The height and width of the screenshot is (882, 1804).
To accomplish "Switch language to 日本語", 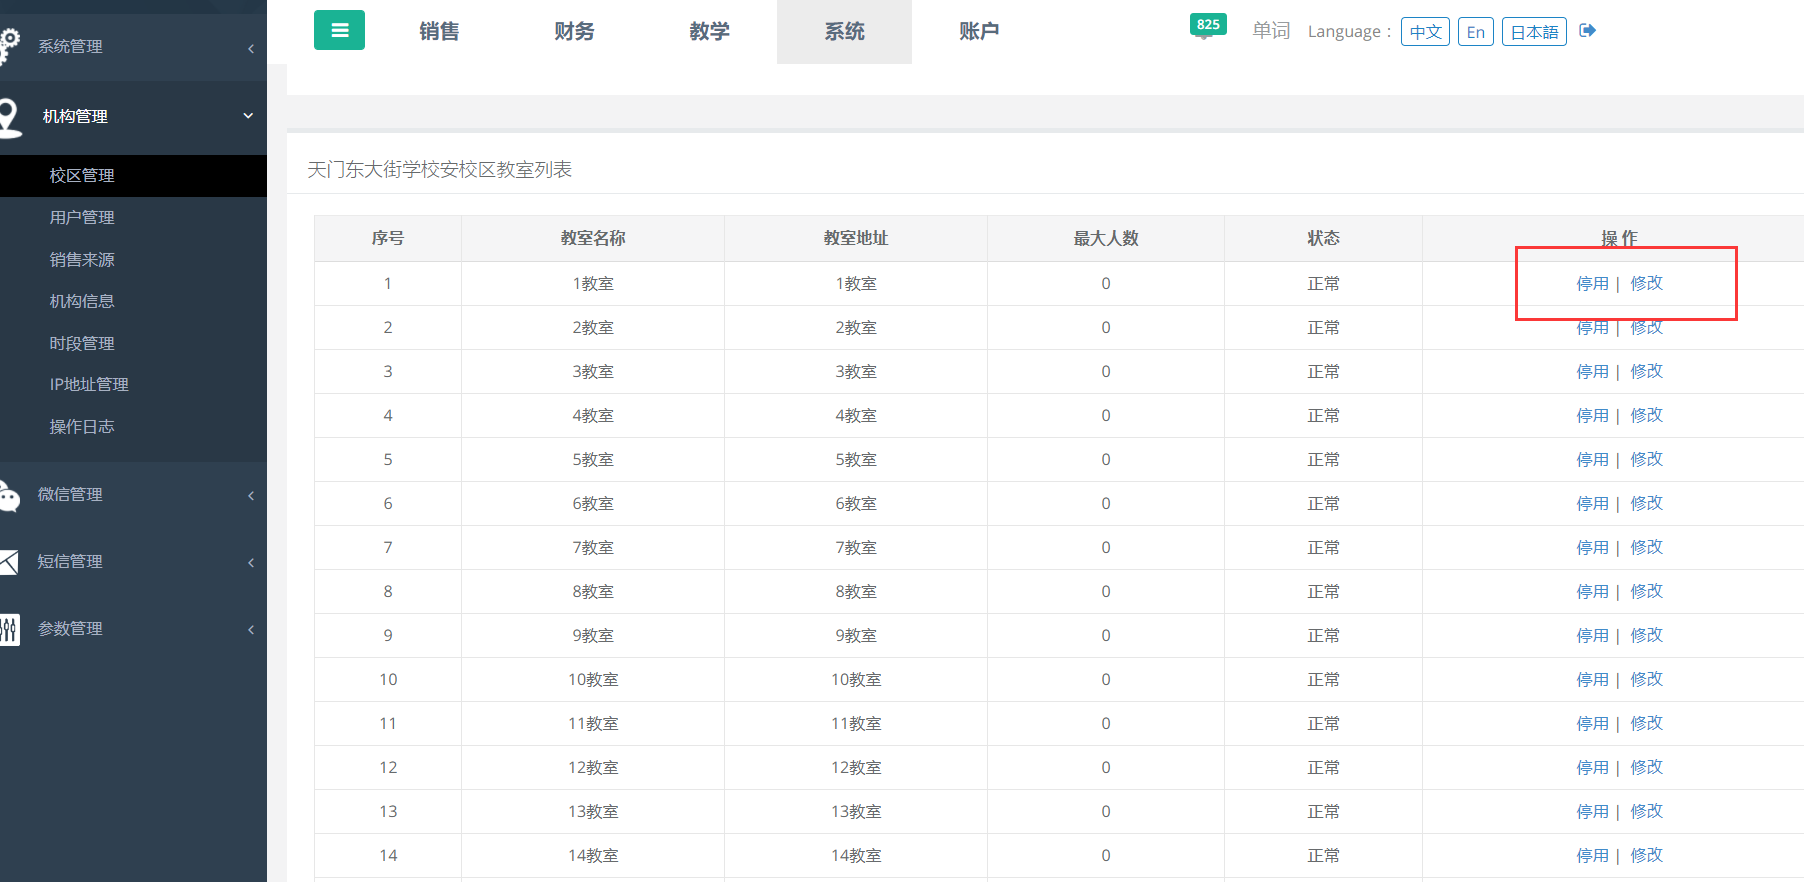I will (x=1533, y=32).
